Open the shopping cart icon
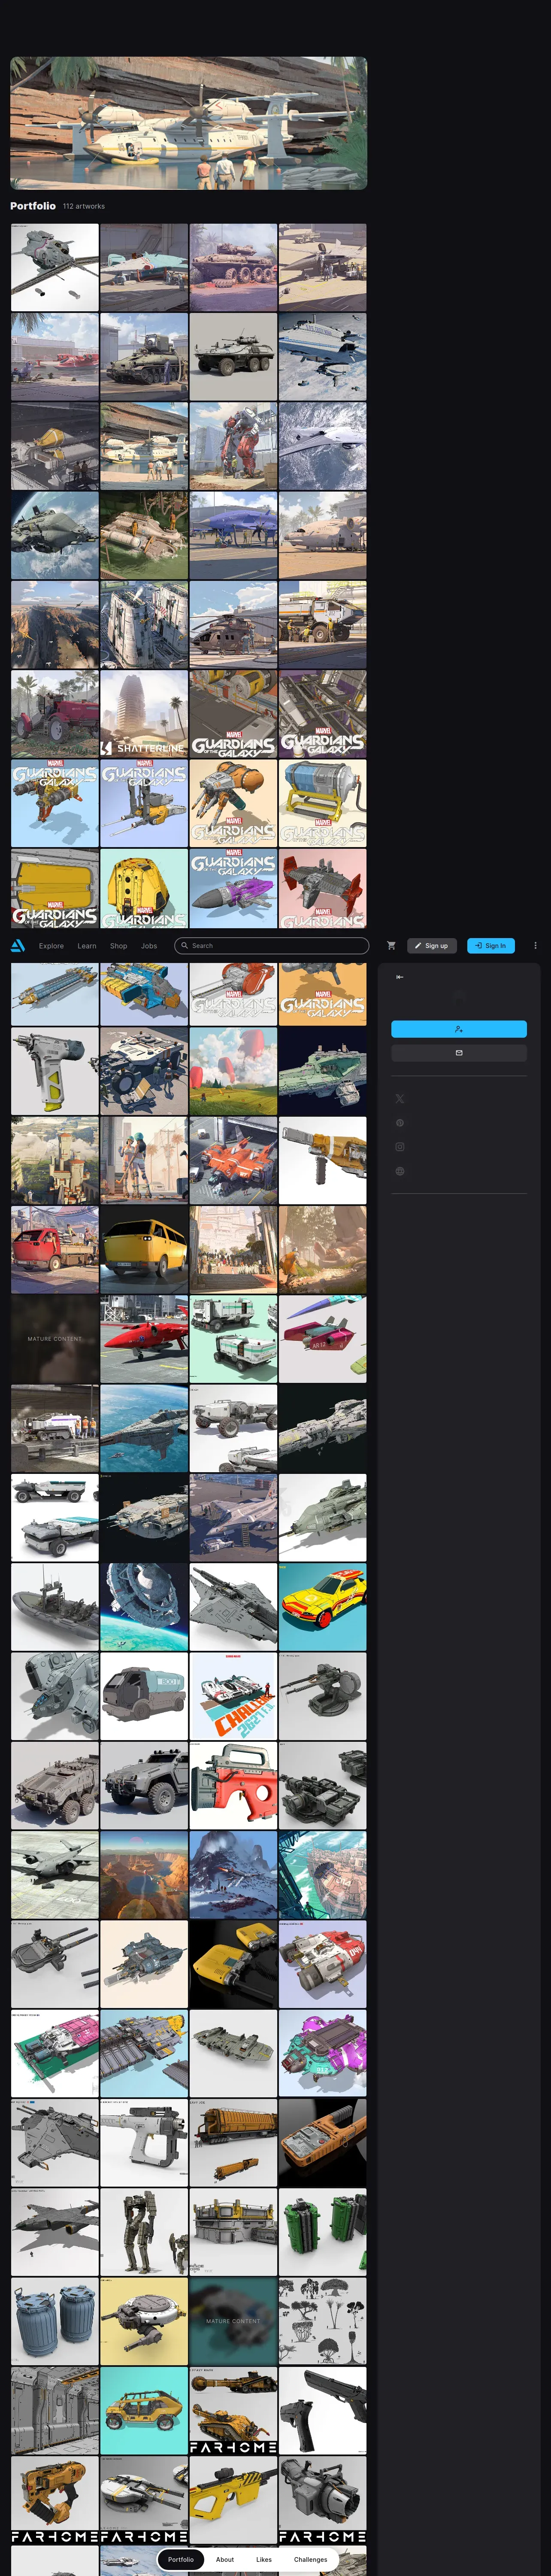551x2576 pixels. (391, 945)
